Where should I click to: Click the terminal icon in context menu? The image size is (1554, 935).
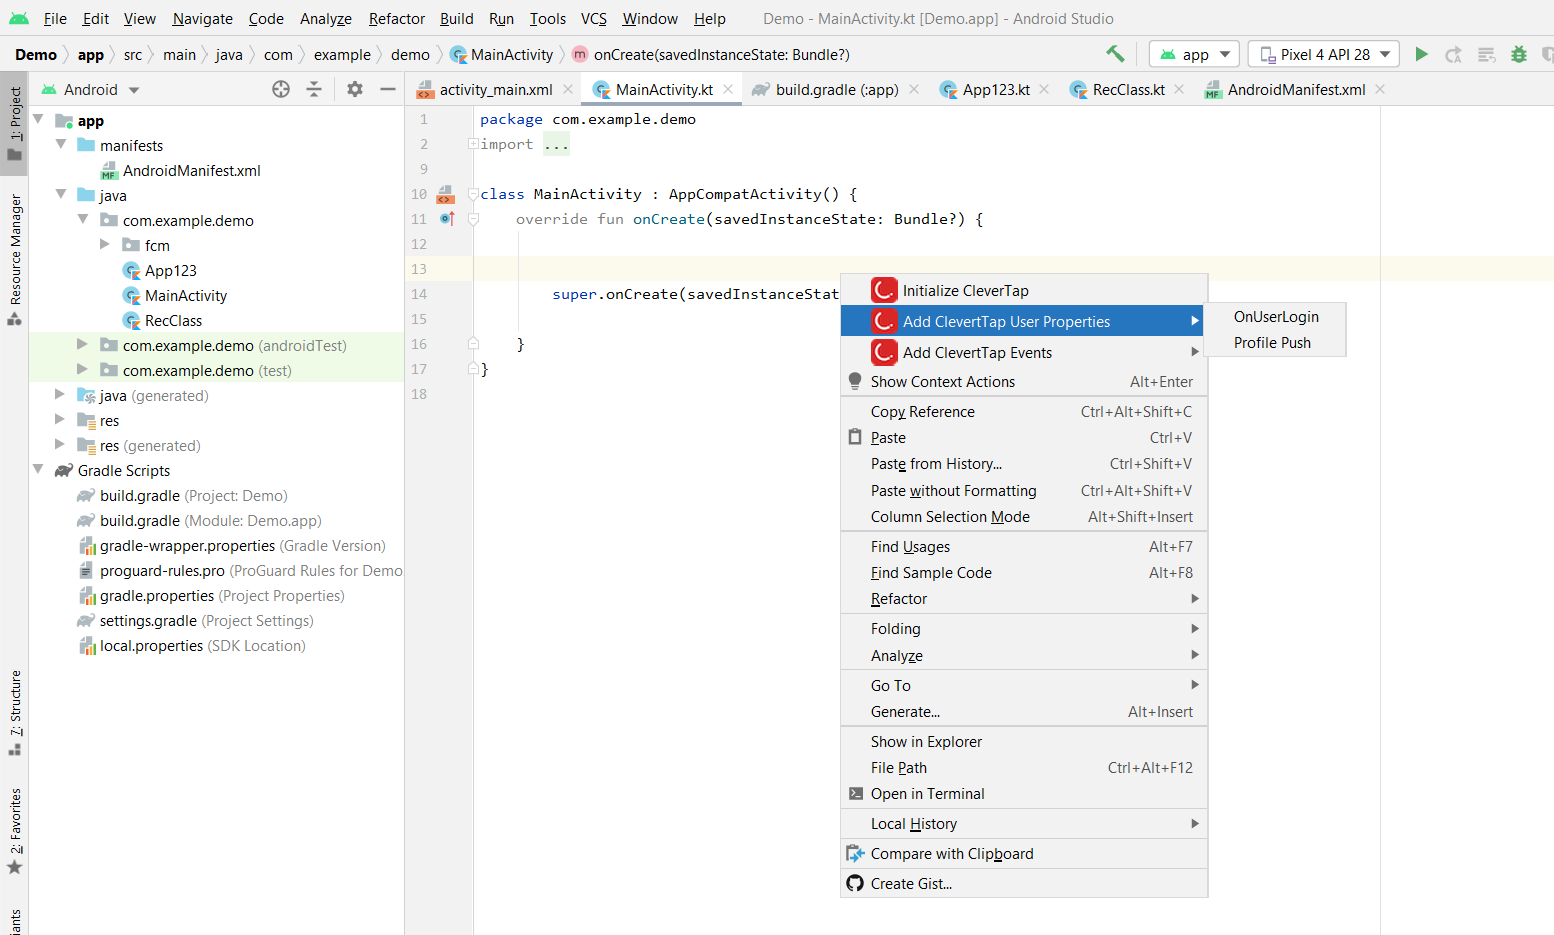point(855,793)
